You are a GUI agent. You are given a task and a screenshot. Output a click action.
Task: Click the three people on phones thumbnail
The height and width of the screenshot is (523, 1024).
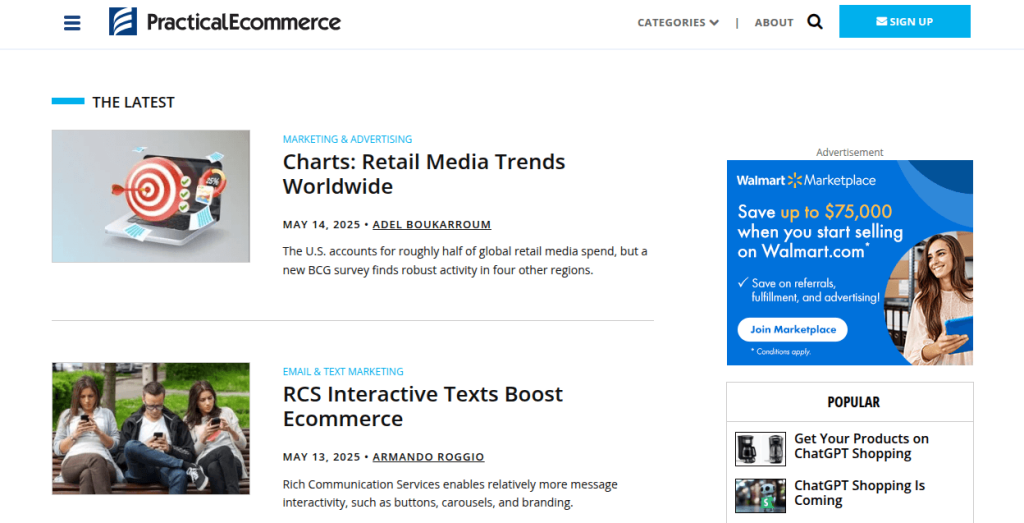pos(151,428)
